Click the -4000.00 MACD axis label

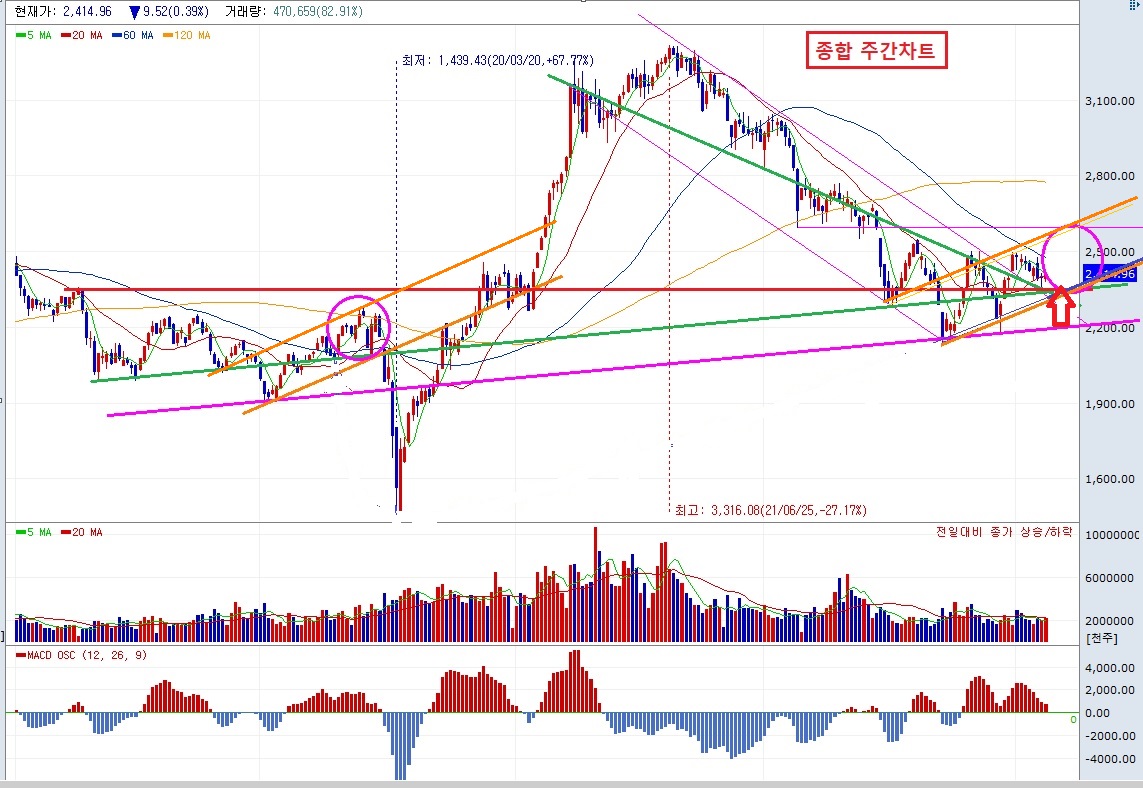(x=1109, y=758)
